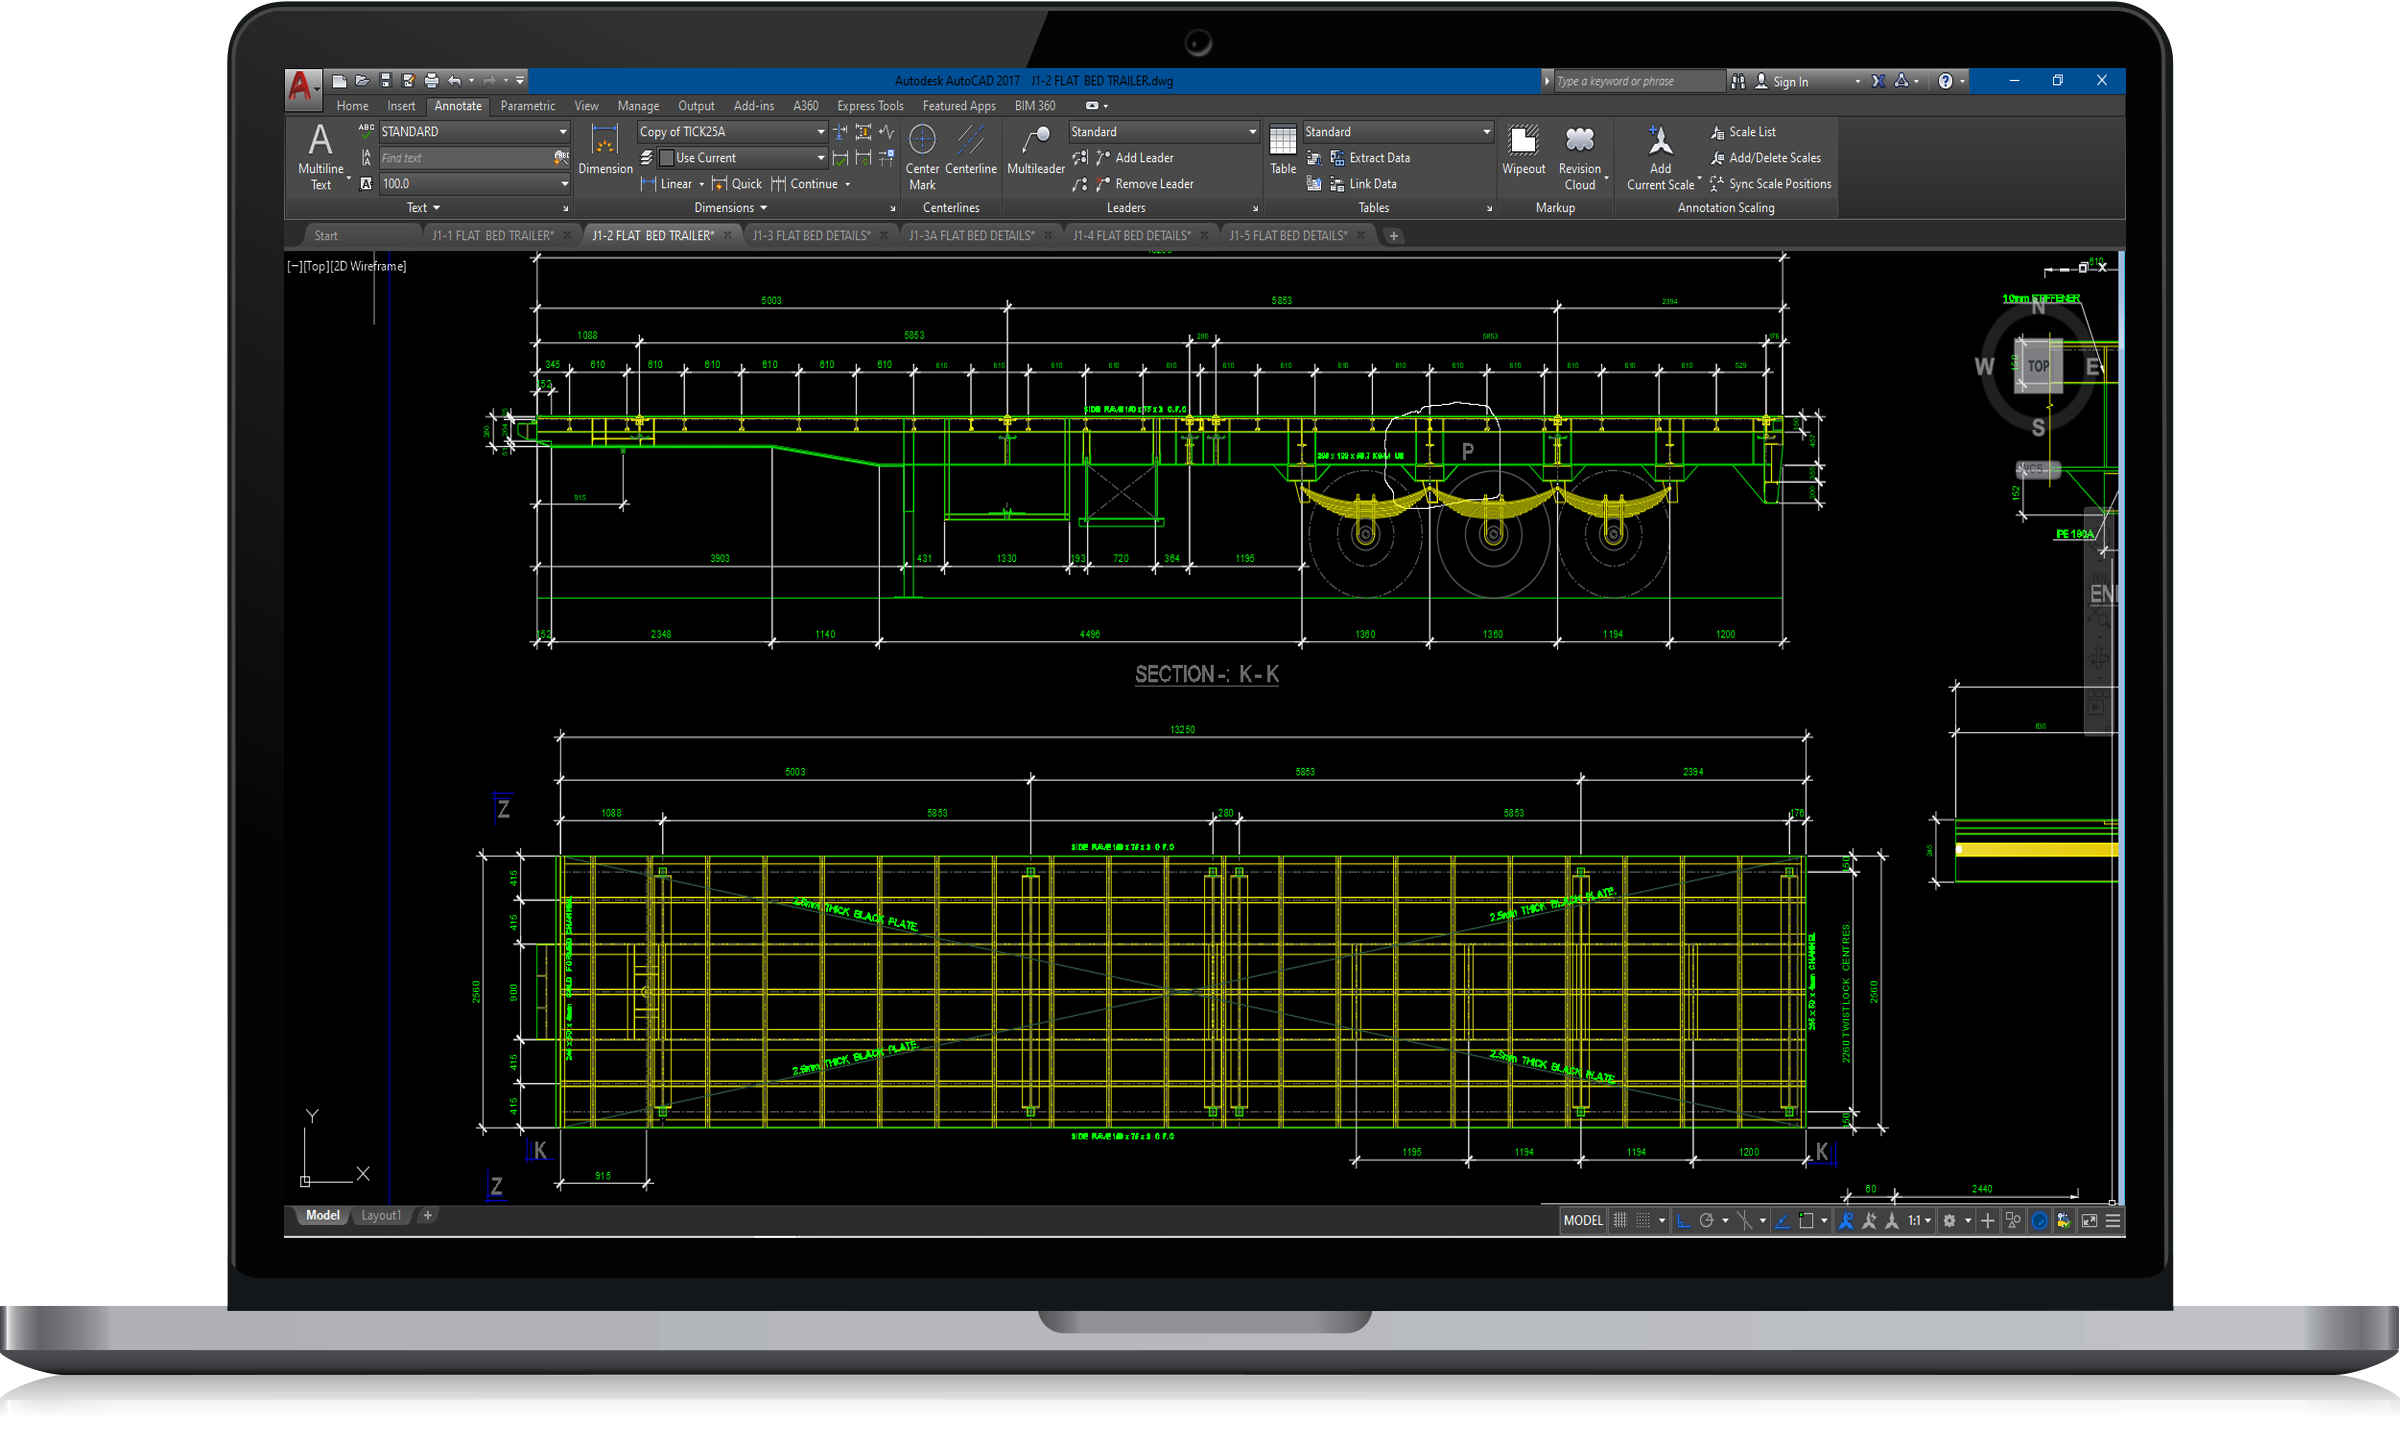Undo last action with the undo arrow

[455, 81]
